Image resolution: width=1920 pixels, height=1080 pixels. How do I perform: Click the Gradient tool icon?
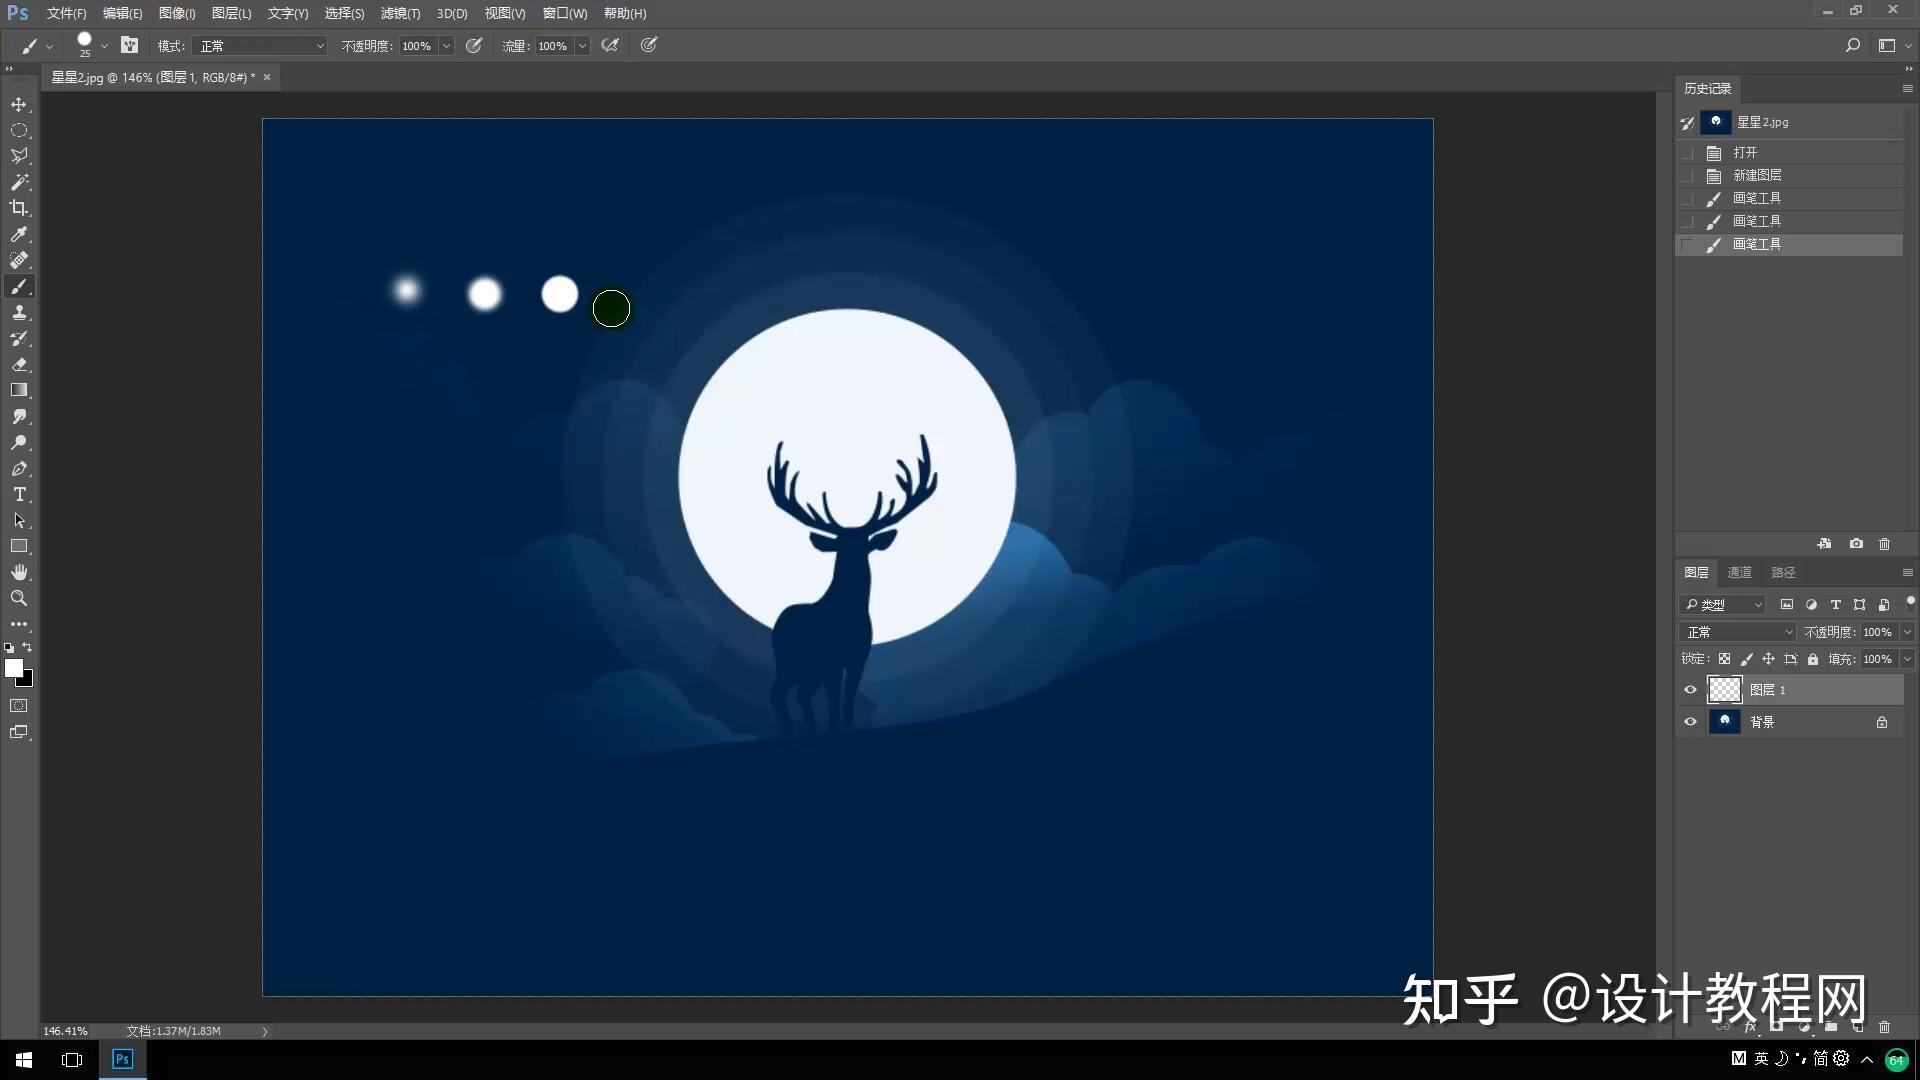click(19, 390)
